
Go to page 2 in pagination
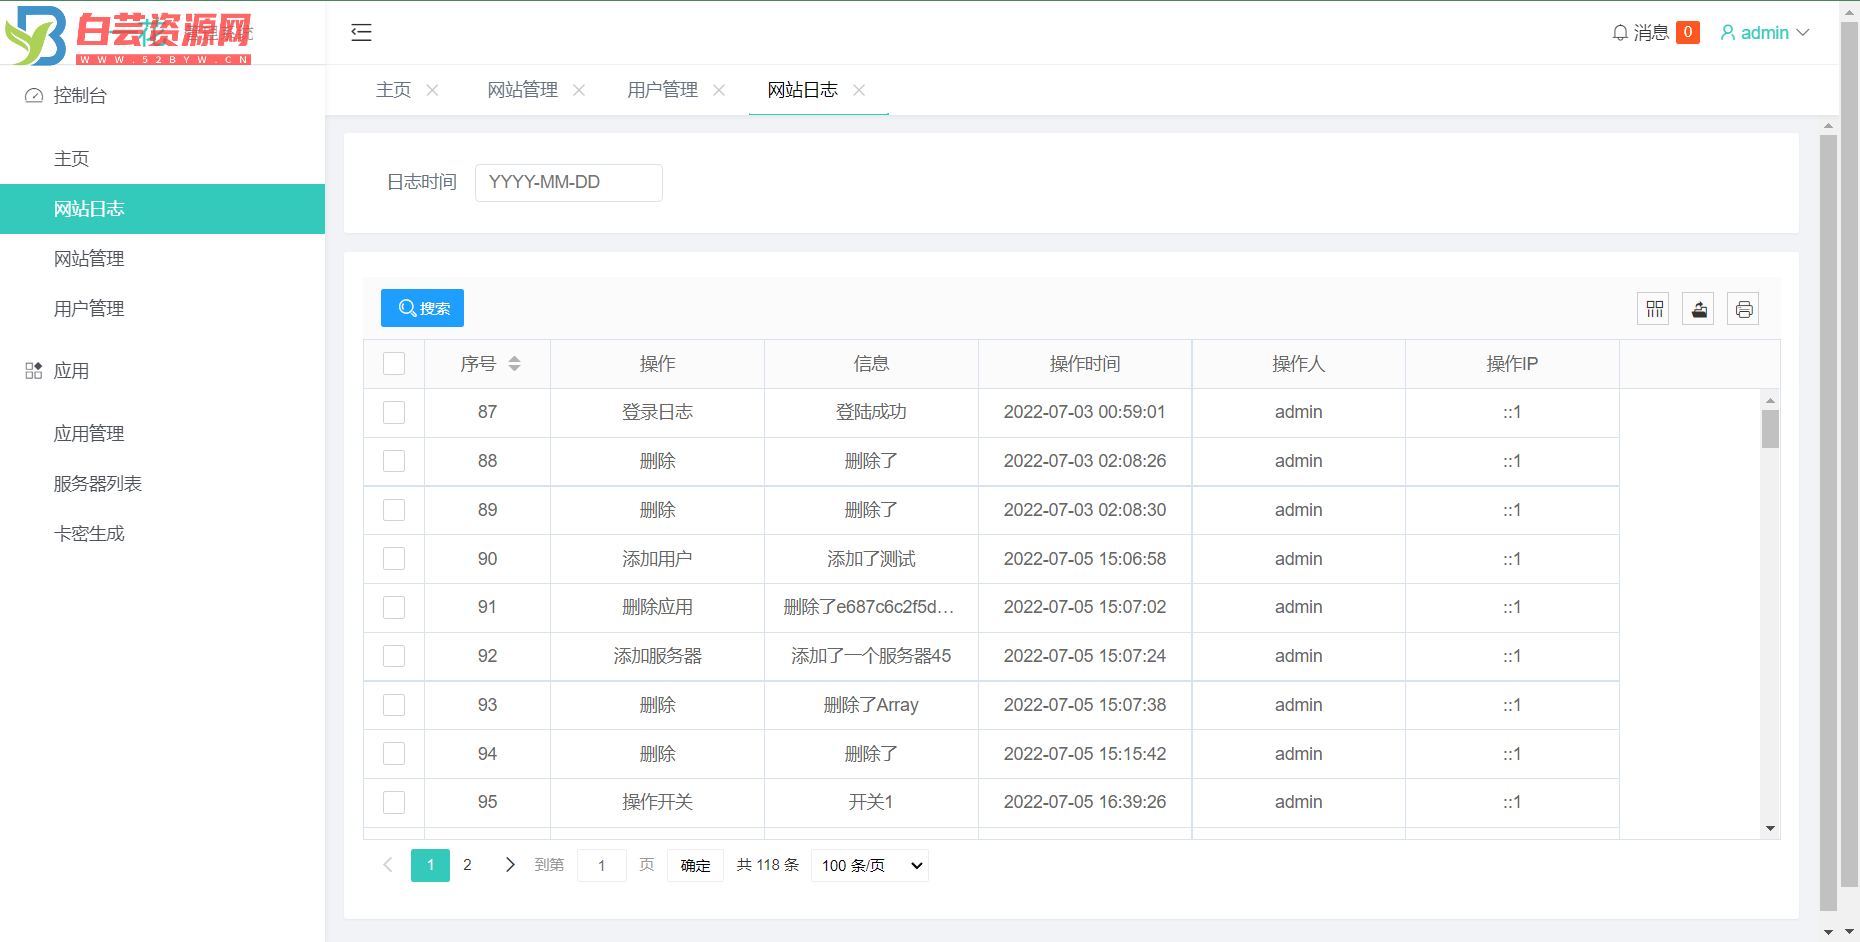point(467,865)
